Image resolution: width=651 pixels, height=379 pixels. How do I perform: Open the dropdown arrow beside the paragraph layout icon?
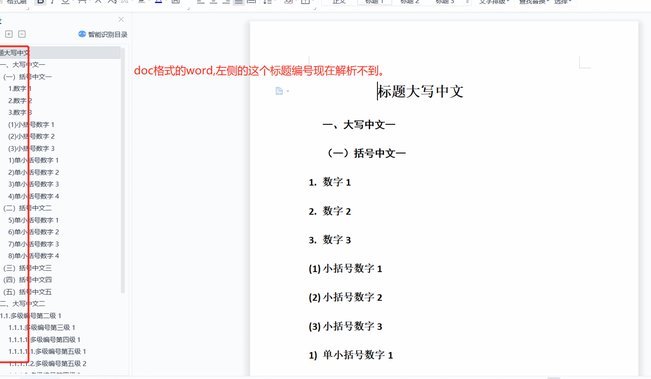pyautogui.click(x=287, y=91)
